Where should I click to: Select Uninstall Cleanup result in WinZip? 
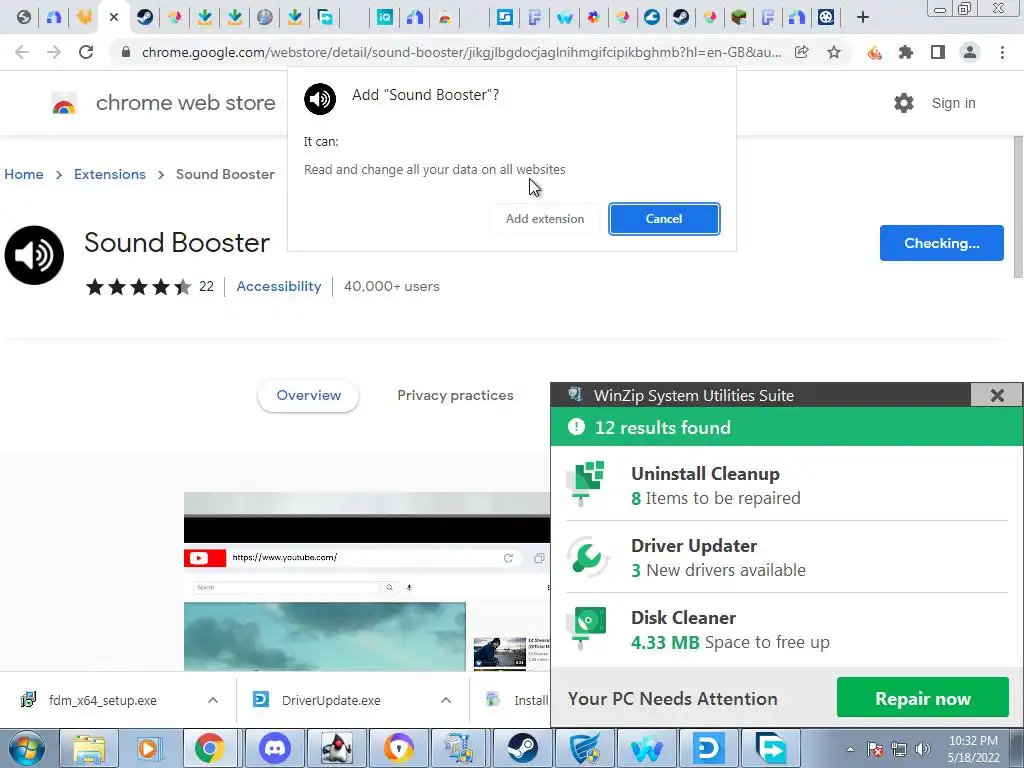[x=787, y=485]
